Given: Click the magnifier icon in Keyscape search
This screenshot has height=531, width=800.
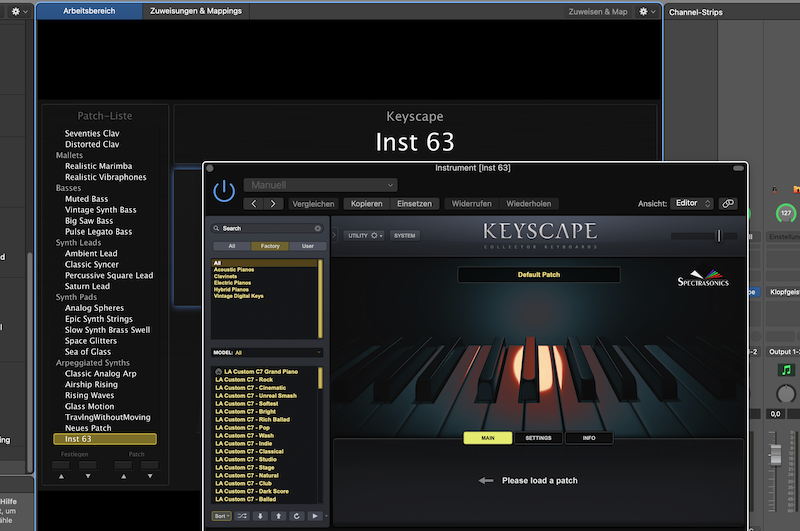Looking at the screenshot, I should 216,229.
